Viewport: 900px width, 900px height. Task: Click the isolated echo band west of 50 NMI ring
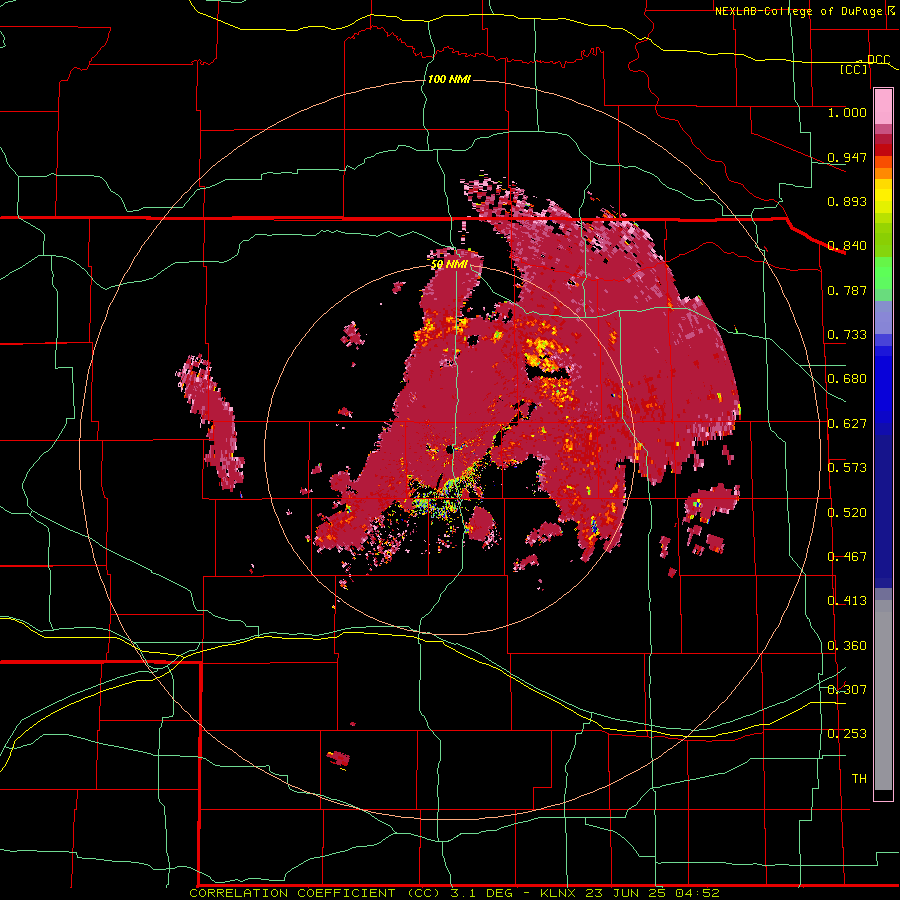click(211, 422)
